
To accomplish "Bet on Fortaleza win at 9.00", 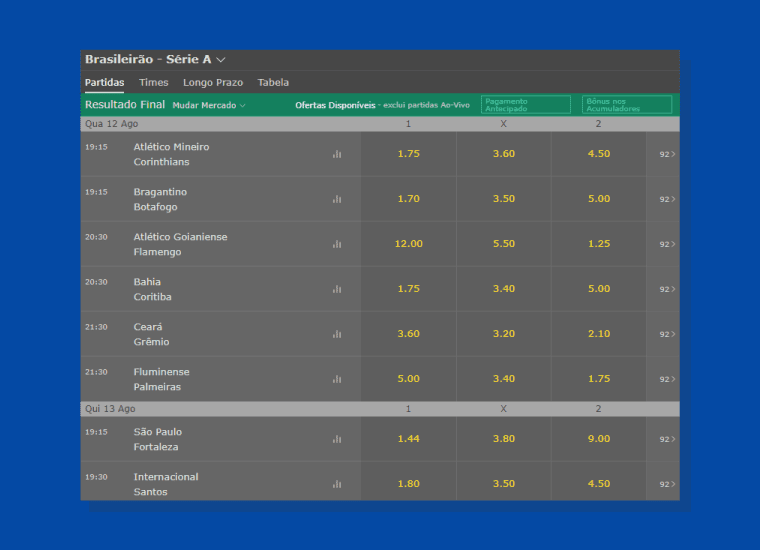I will pos(599,439).
